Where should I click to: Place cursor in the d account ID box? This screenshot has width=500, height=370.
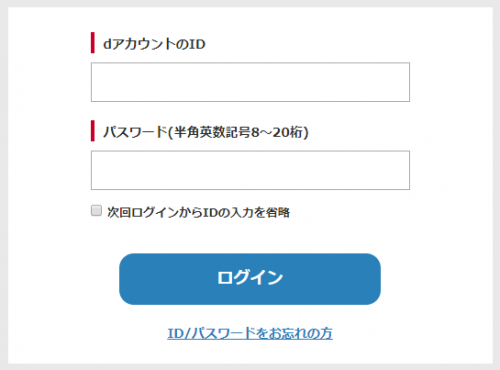(x=250, y=82)
